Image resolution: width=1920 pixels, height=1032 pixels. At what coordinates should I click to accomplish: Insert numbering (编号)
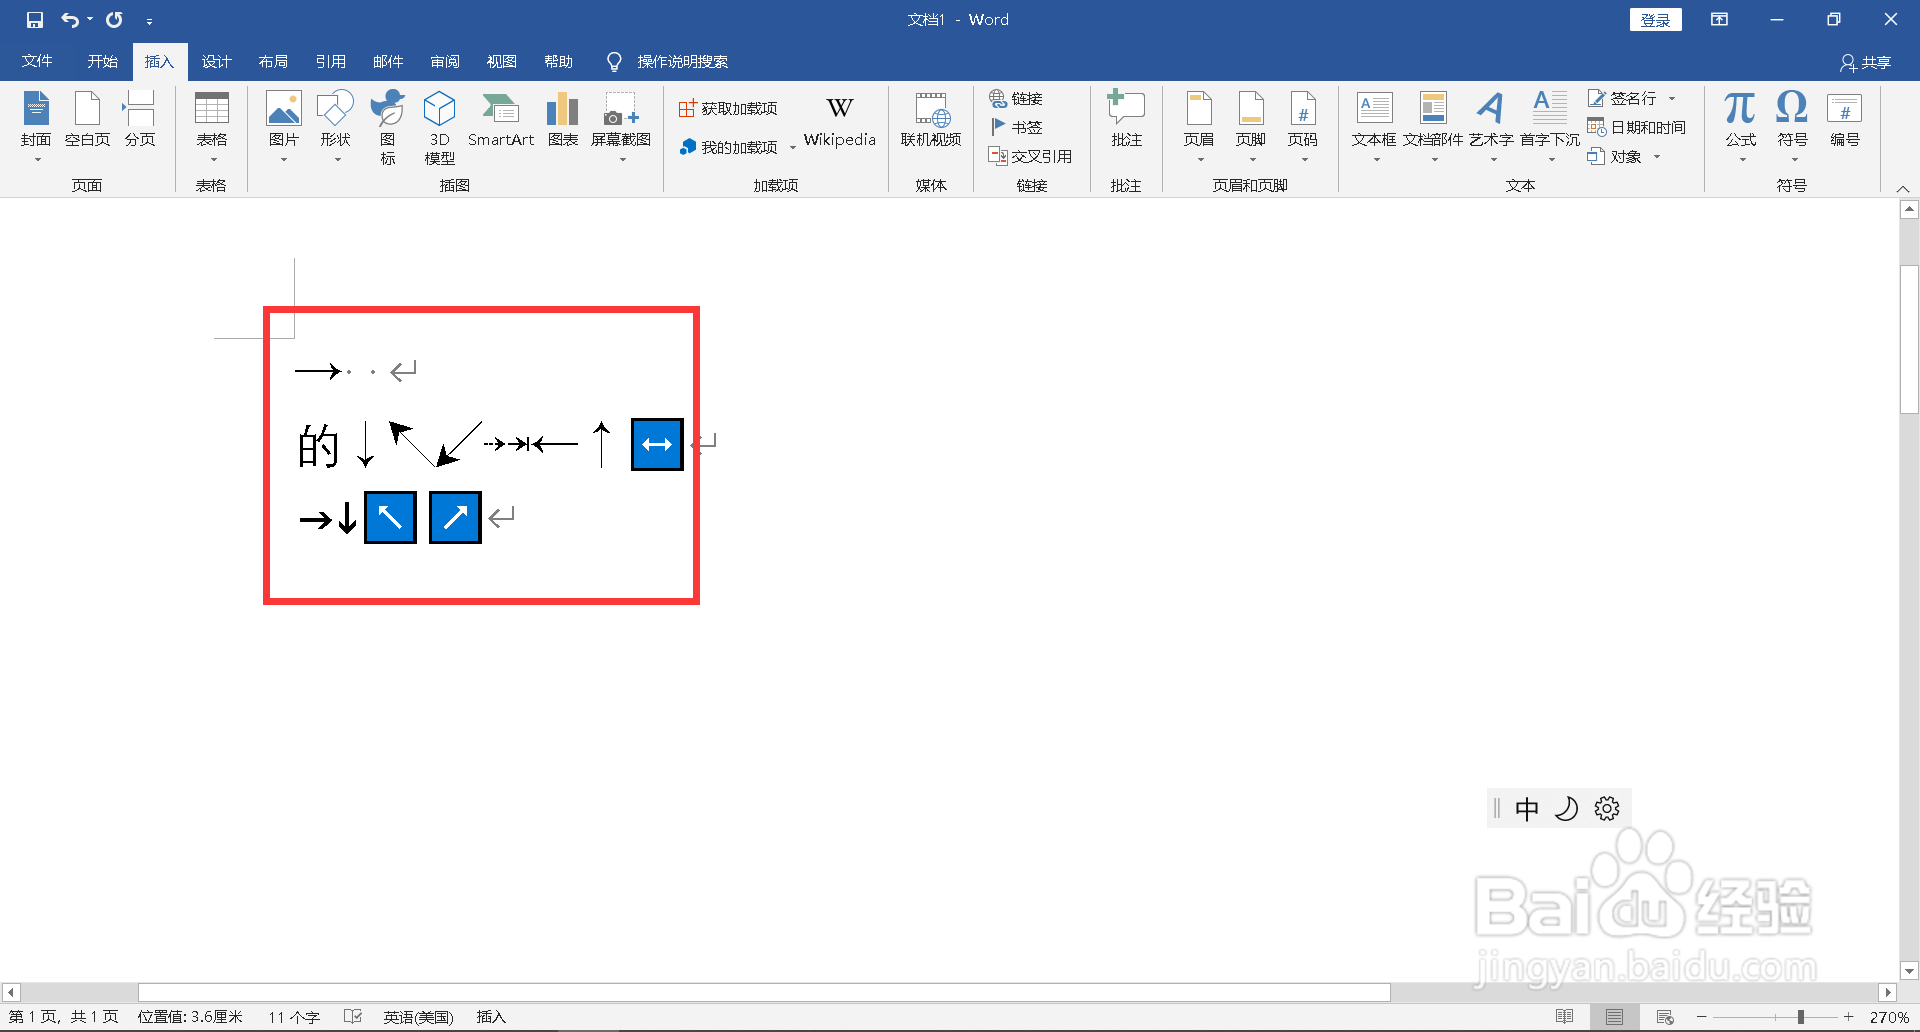pyautogui.click(x=1845, y=120)
